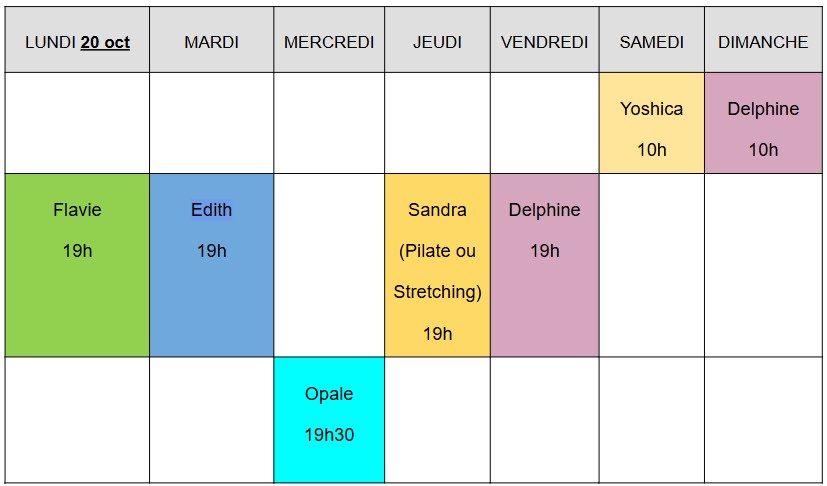Click the MERCREDI header cell
The height and width of the screenshot is (486, 827).
[x=329, y=42]
